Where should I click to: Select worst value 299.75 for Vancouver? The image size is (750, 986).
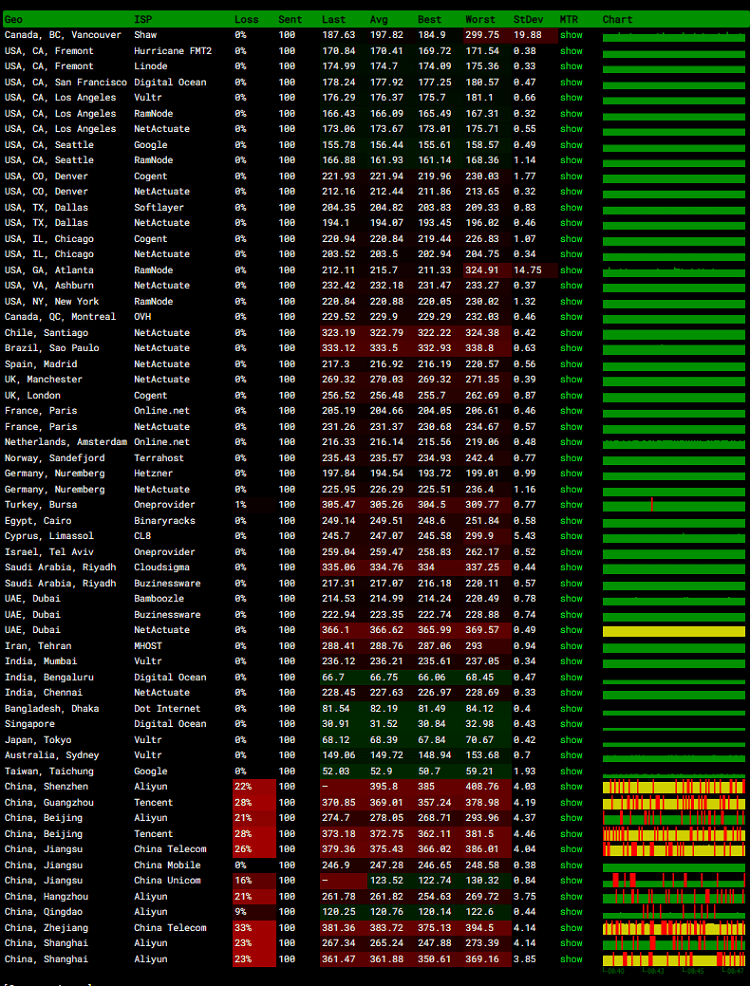coord(487,35)
